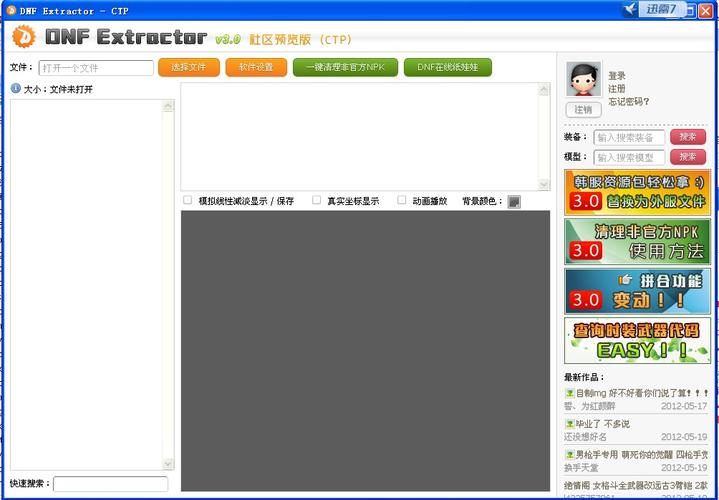Click image icon before 男枪手专用 post
Screen dimensions: 719x500
point(570,455)
